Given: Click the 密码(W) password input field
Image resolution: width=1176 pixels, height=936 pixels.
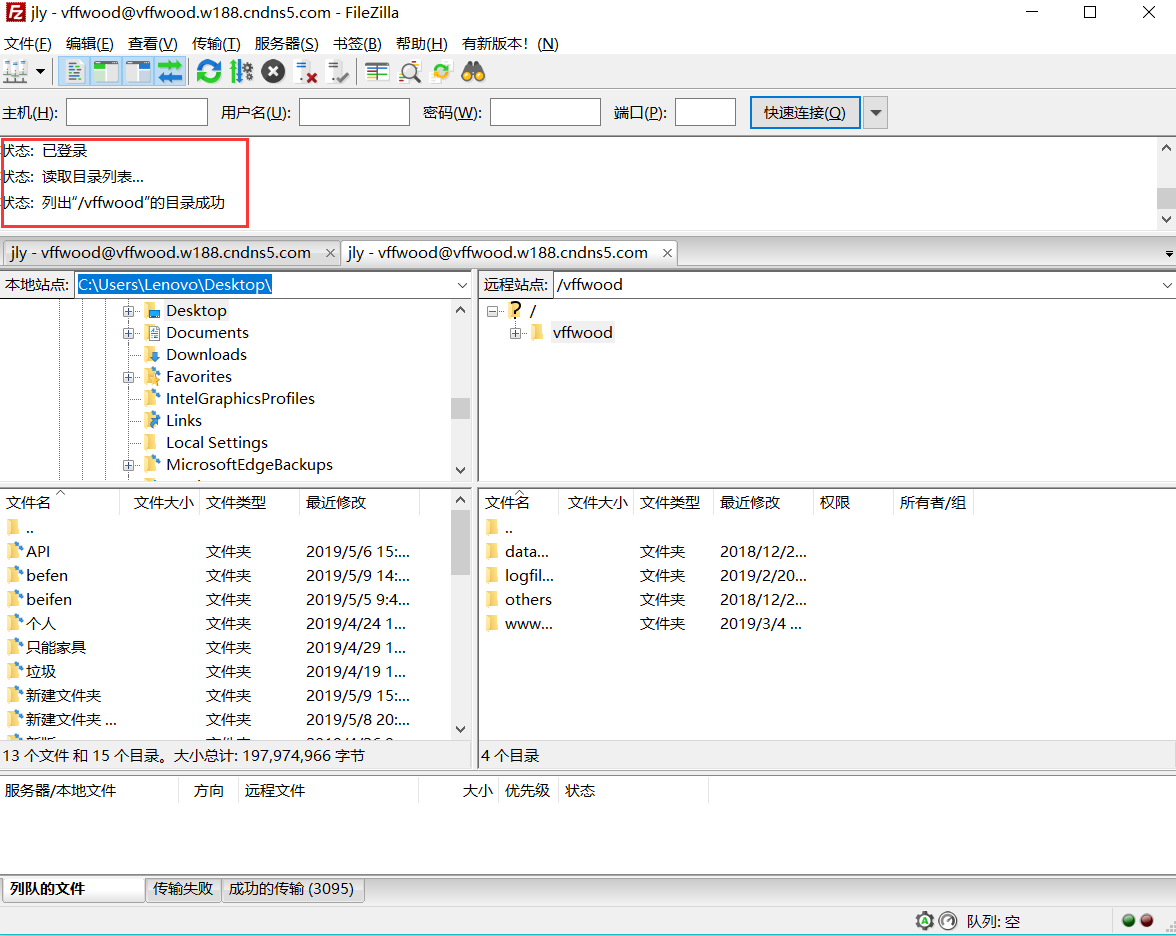Looking at the screenshot, I should (545, 112).
